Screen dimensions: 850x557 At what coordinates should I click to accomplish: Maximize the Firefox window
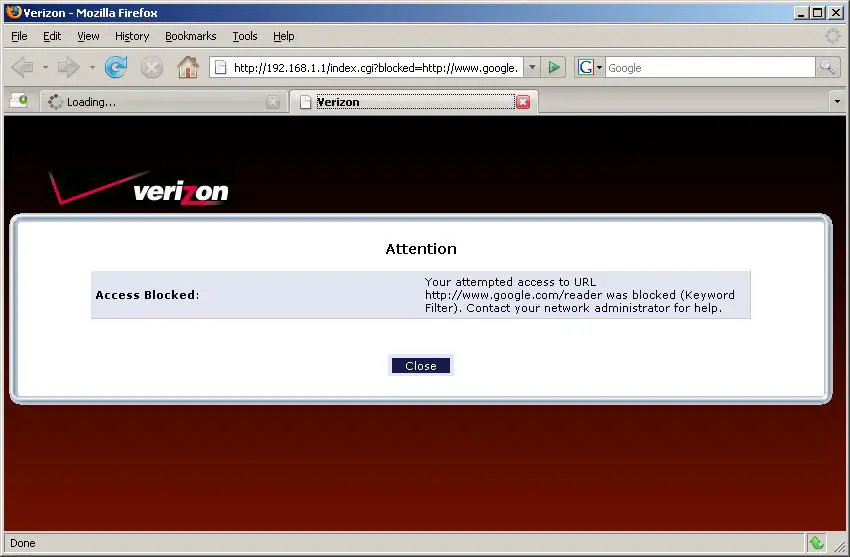(x=817, y=12)
